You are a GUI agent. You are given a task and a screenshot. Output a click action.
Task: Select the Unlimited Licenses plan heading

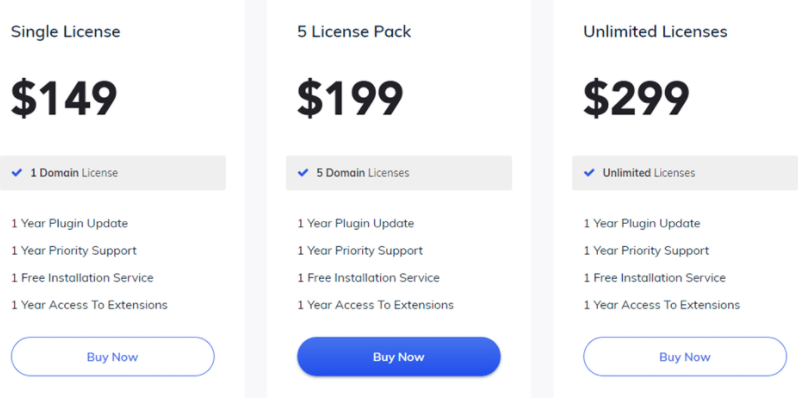pyautogui.click(x=656, y=32)
